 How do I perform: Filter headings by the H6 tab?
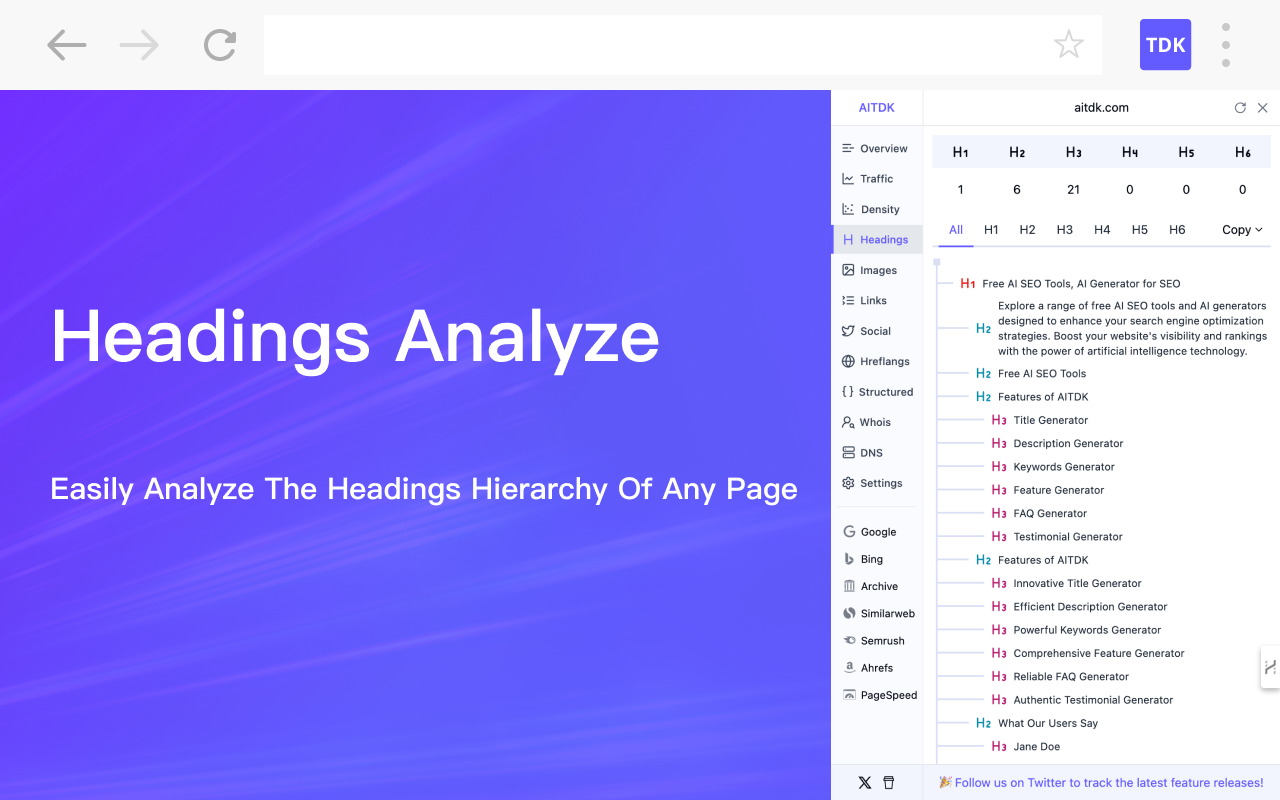[x=1177, y=230]
